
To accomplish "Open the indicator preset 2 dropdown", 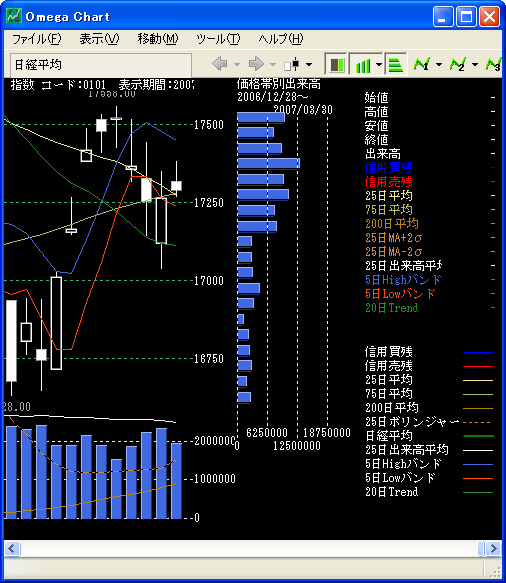I will coord(475,65).
